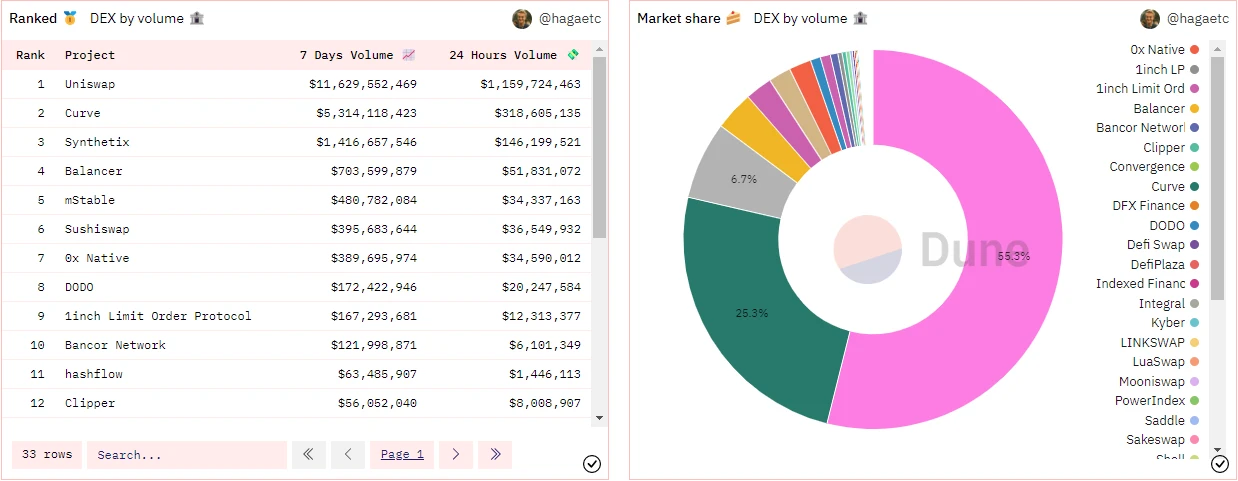Sort by the 7 Days Volume column header
Image resolution: width=1238 pixels, height=481 pixels.
click(x=357, y=55)
